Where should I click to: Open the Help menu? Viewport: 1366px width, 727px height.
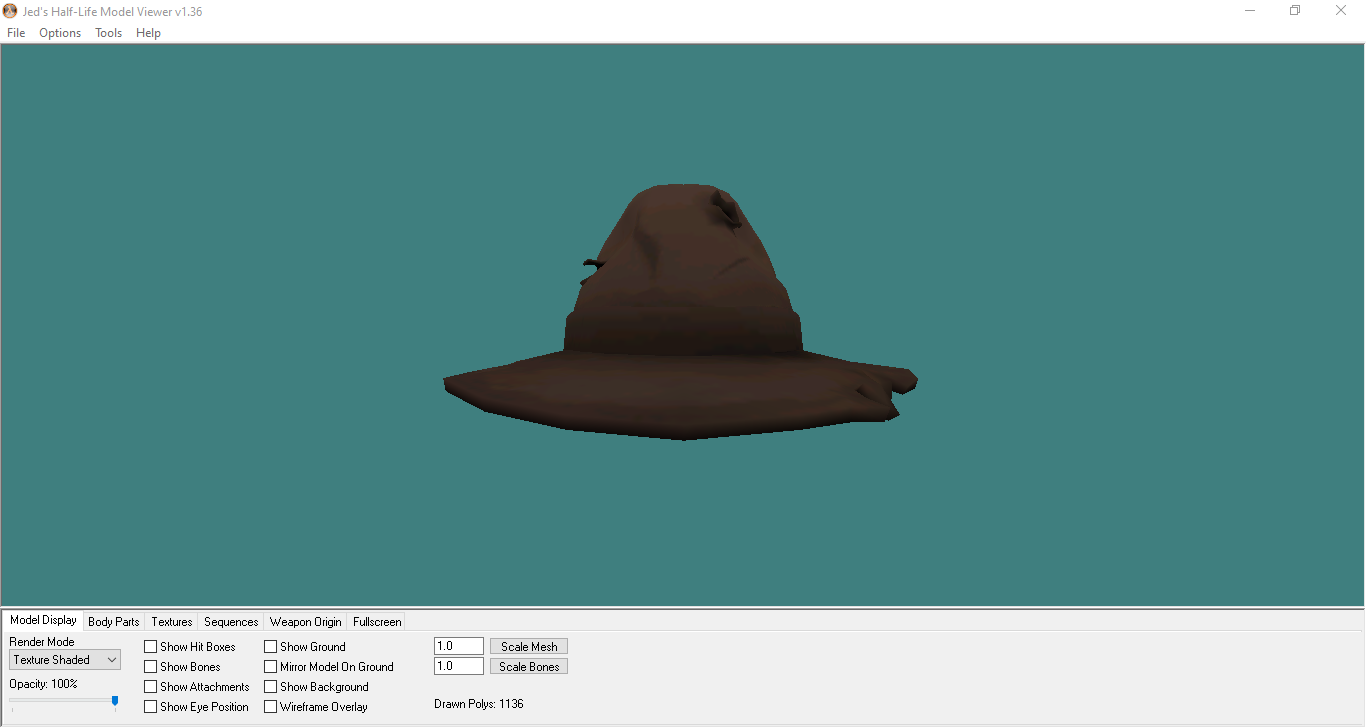pos(148,33)
